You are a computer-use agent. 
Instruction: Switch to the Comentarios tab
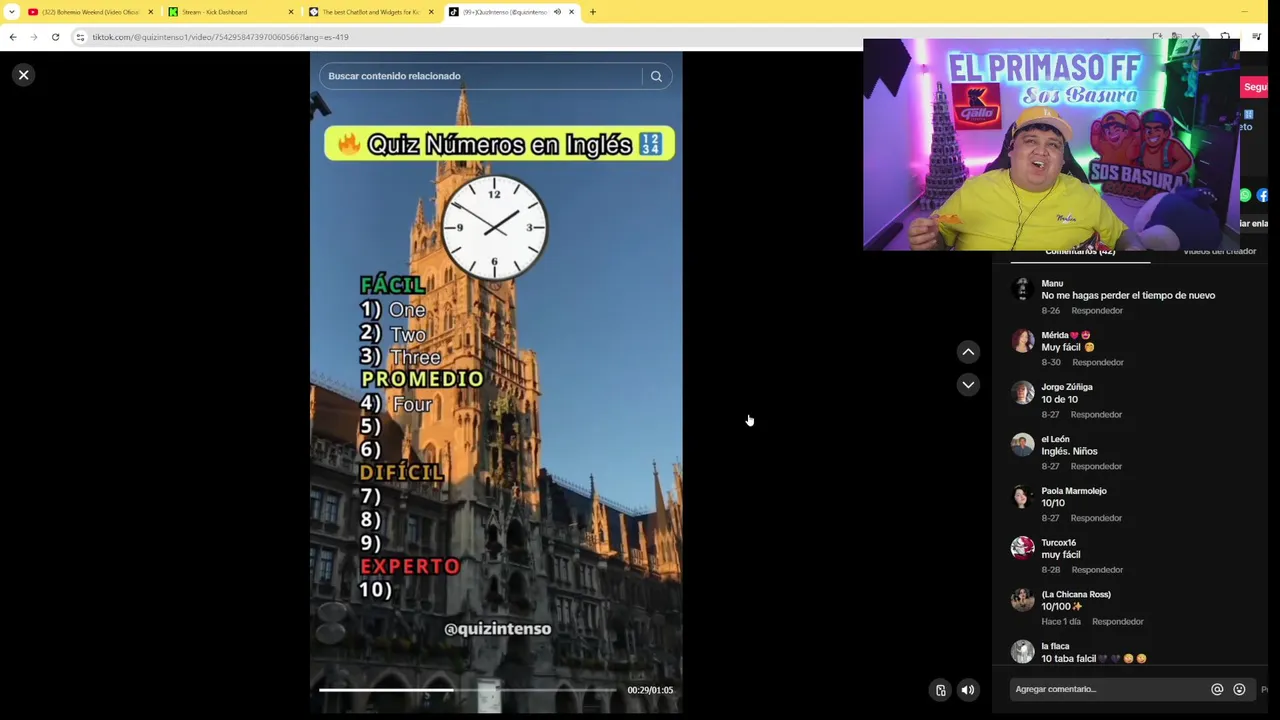(x=1080, y=252)
